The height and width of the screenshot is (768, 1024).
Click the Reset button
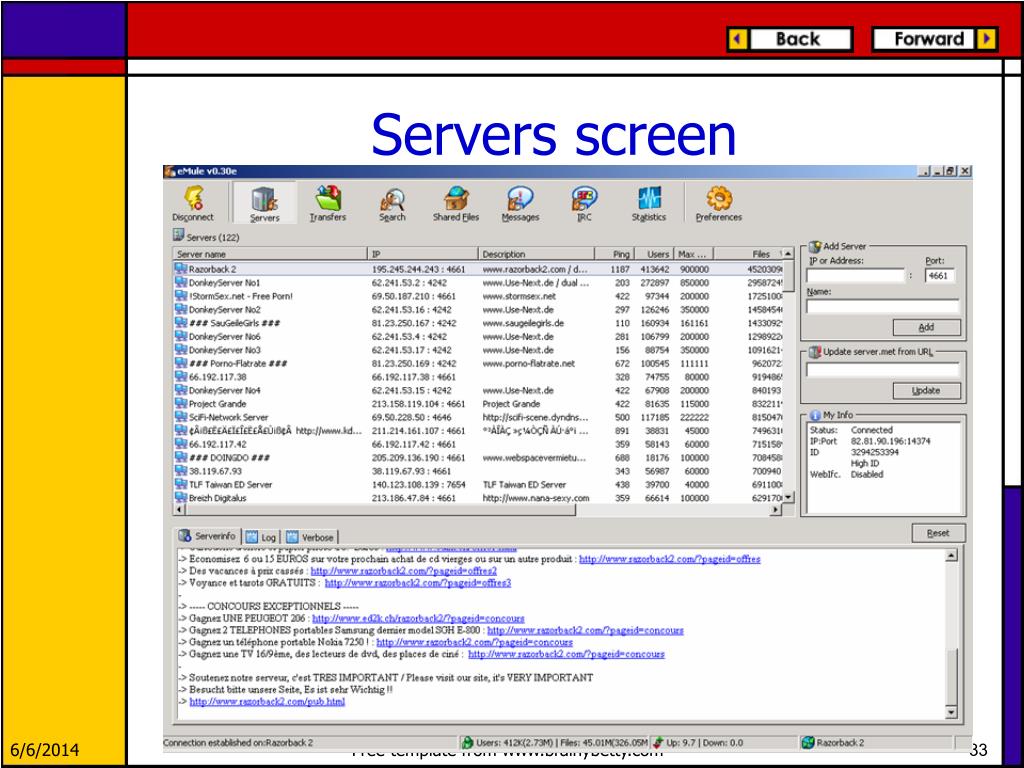938,534
